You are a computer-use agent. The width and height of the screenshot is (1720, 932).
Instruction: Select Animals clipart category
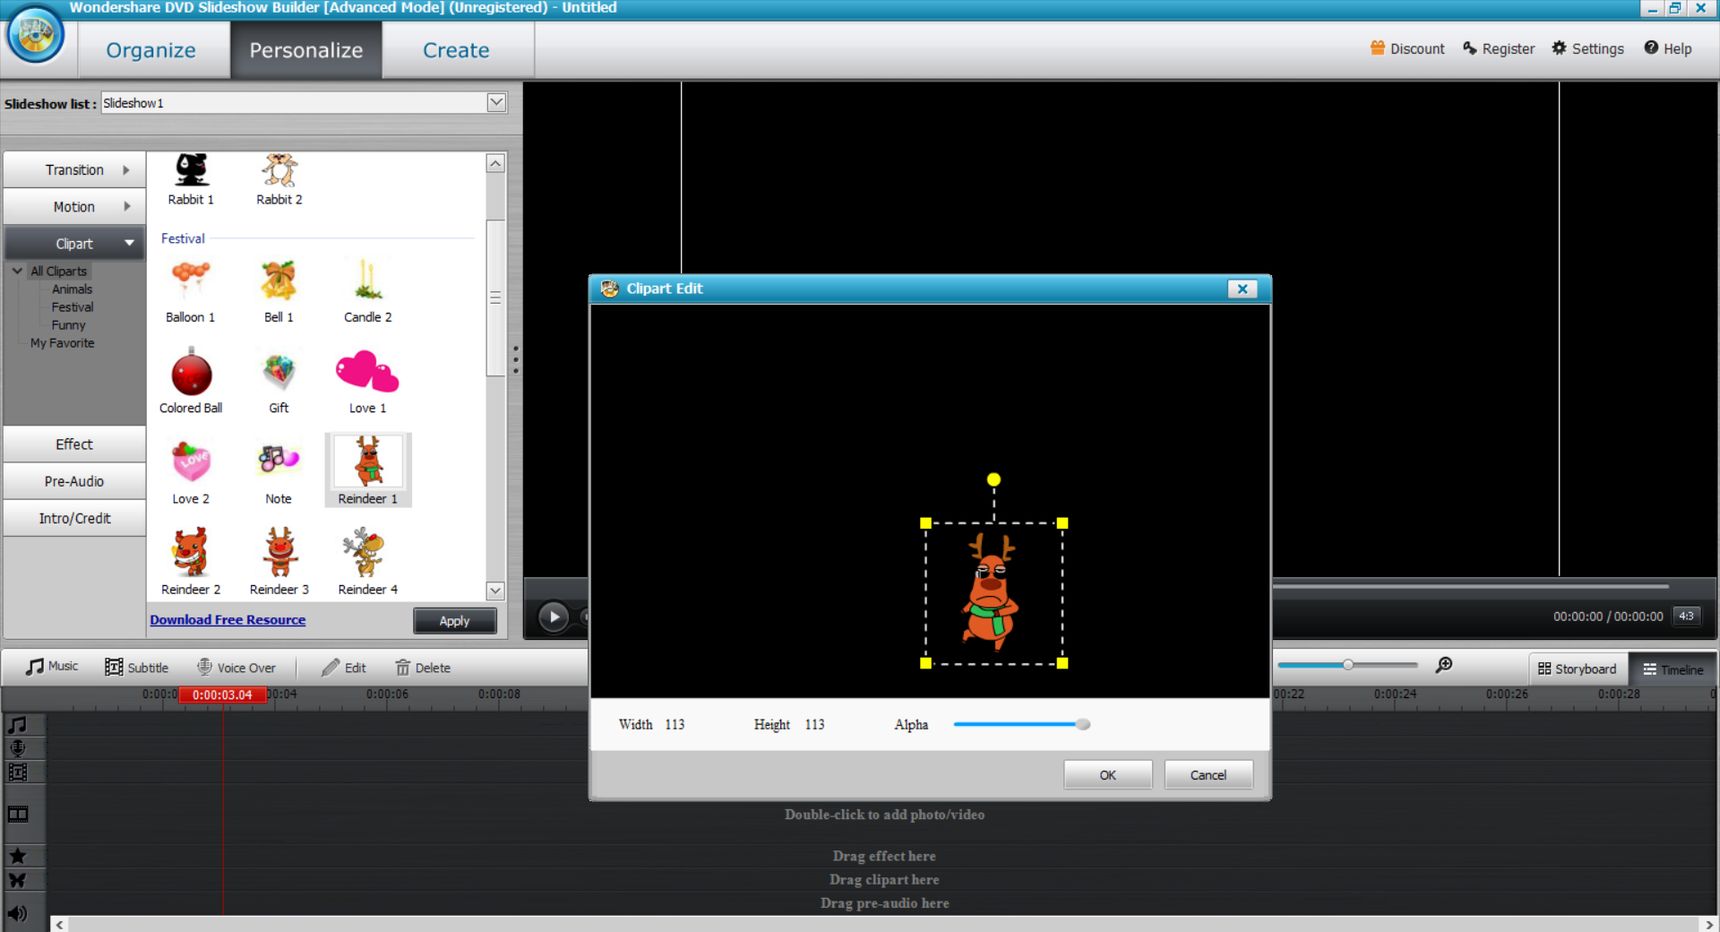[x=72, y=289]
